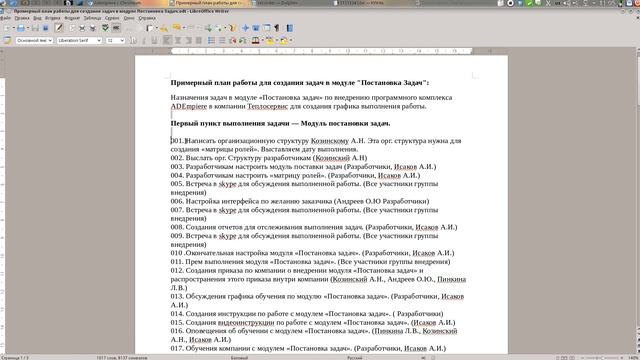Click the greyed Save icon
This screenshot has height=360, width=640.
(35, 28)
